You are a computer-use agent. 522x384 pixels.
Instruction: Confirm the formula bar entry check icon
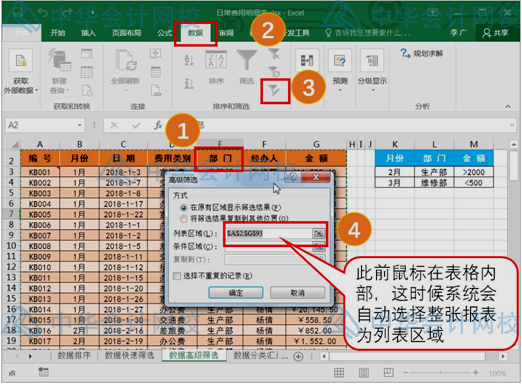click(136, 125)
